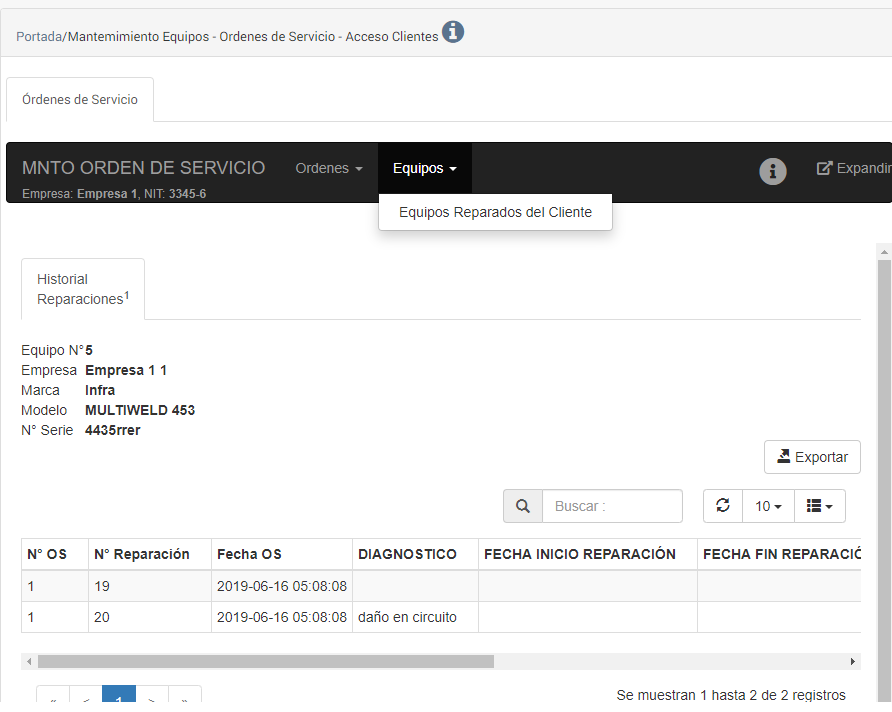Image resolution: width=892 pixels, height=712 pixels.
Task: Select the Historial Reparaciones tab
Action: coord(83,289)
